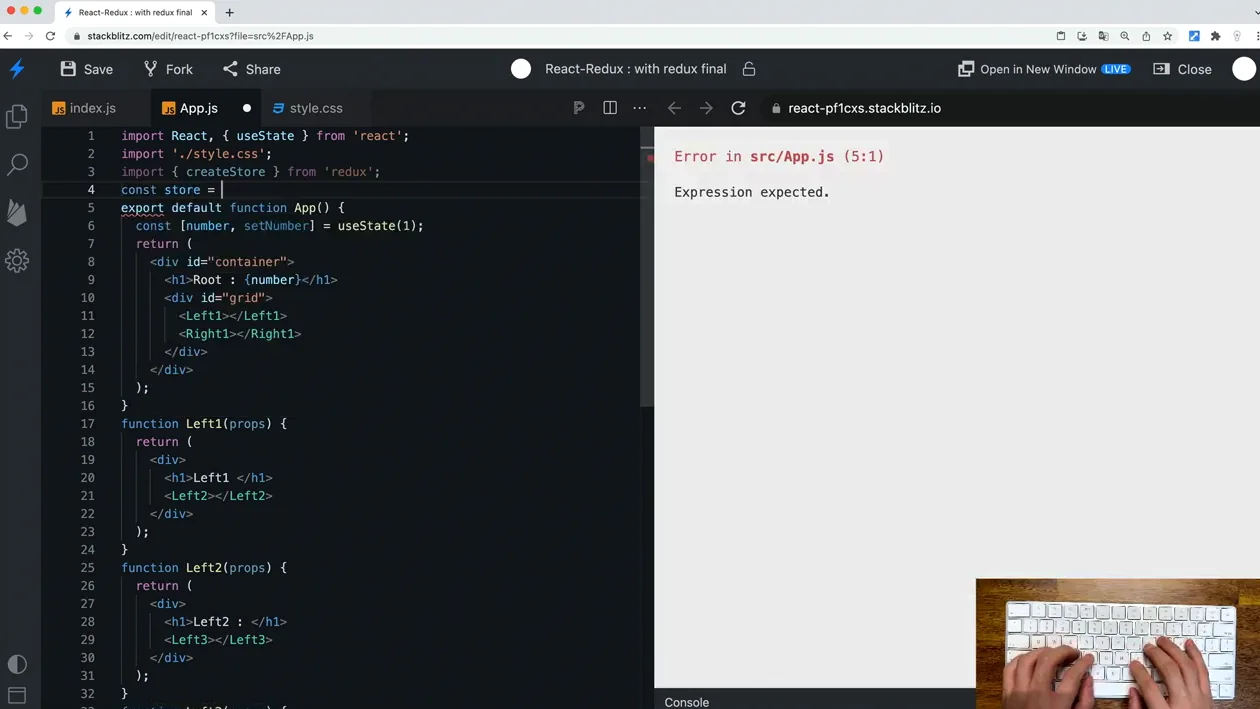This screenshot has width=1260, height=709.
Task: Bookmark this page with star icon
Action: click(x=1167, y=36)
